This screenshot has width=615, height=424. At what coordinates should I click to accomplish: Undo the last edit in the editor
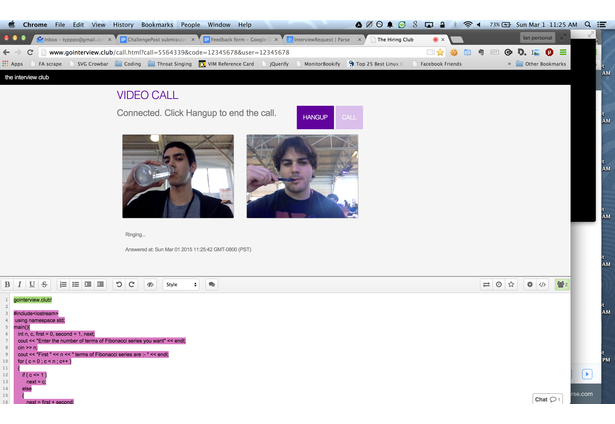pyautogui.click(x=119, y=284)
